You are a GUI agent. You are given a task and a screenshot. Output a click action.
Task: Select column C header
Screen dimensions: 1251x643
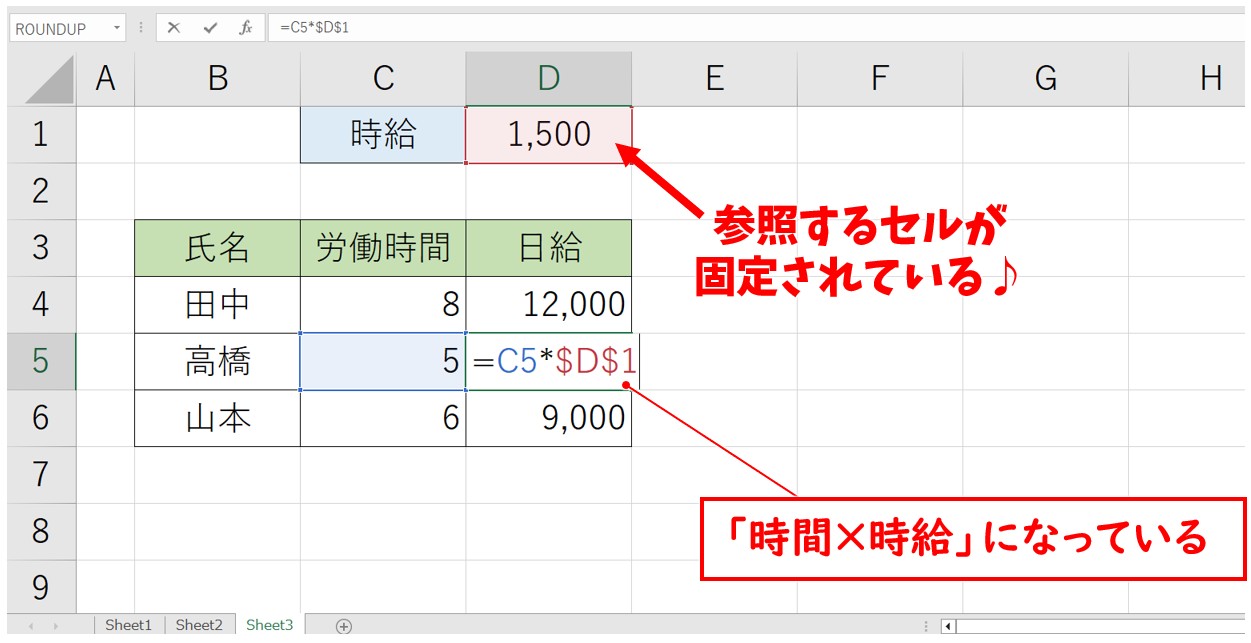pyautogui.click(x=383, y=79)
